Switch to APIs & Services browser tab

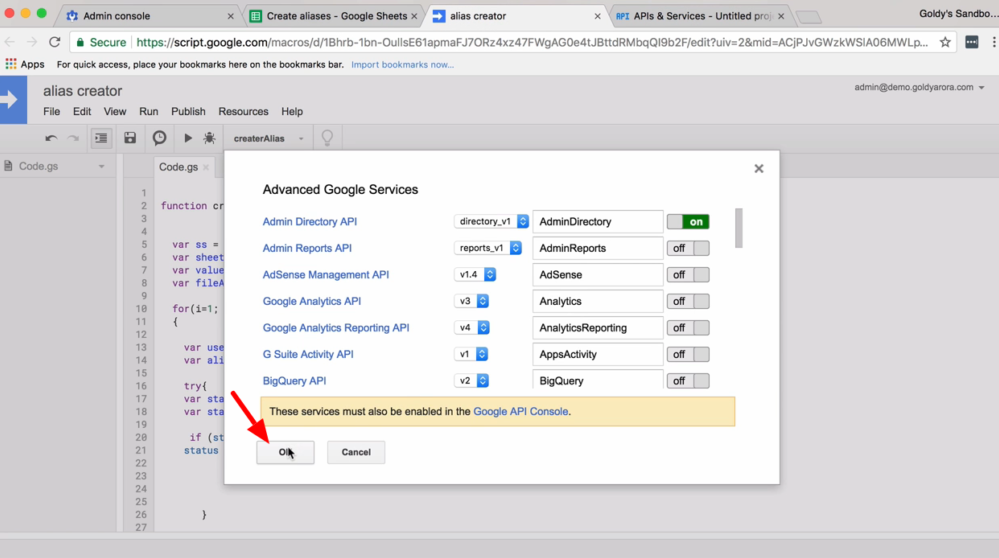pos(700,16)
